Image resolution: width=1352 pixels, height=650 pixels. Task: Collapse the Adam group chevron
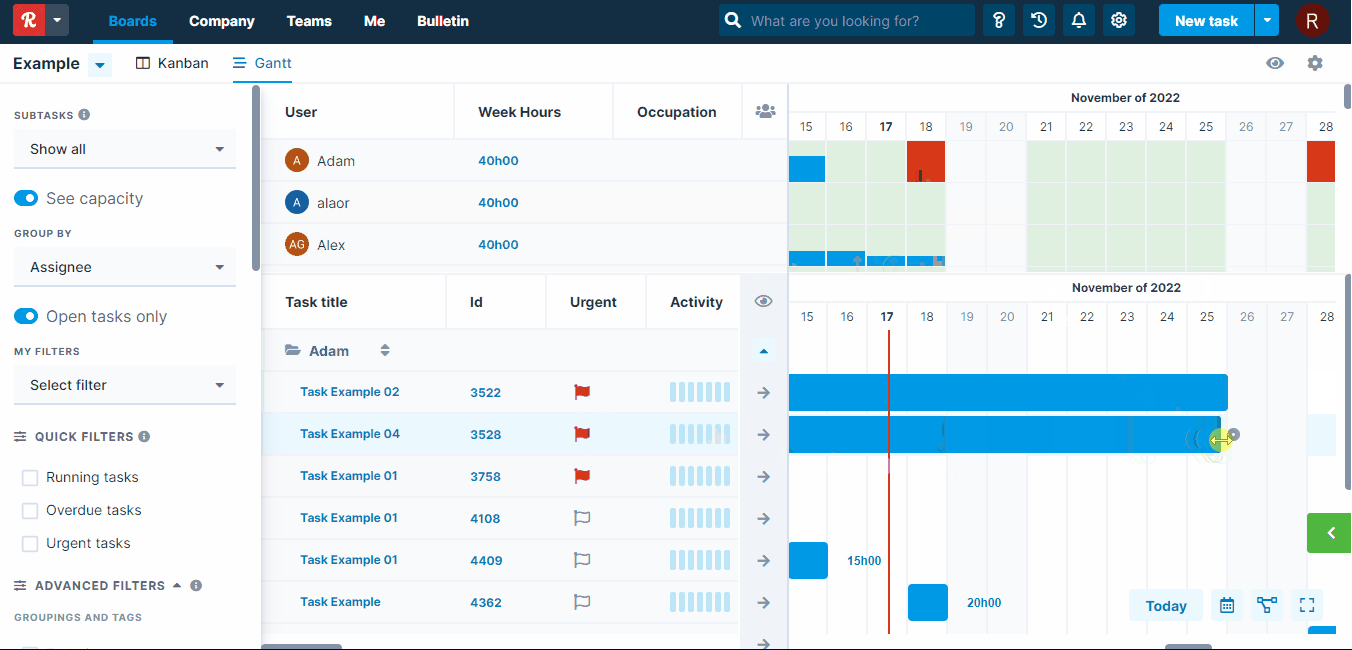[x=764, y=351]
